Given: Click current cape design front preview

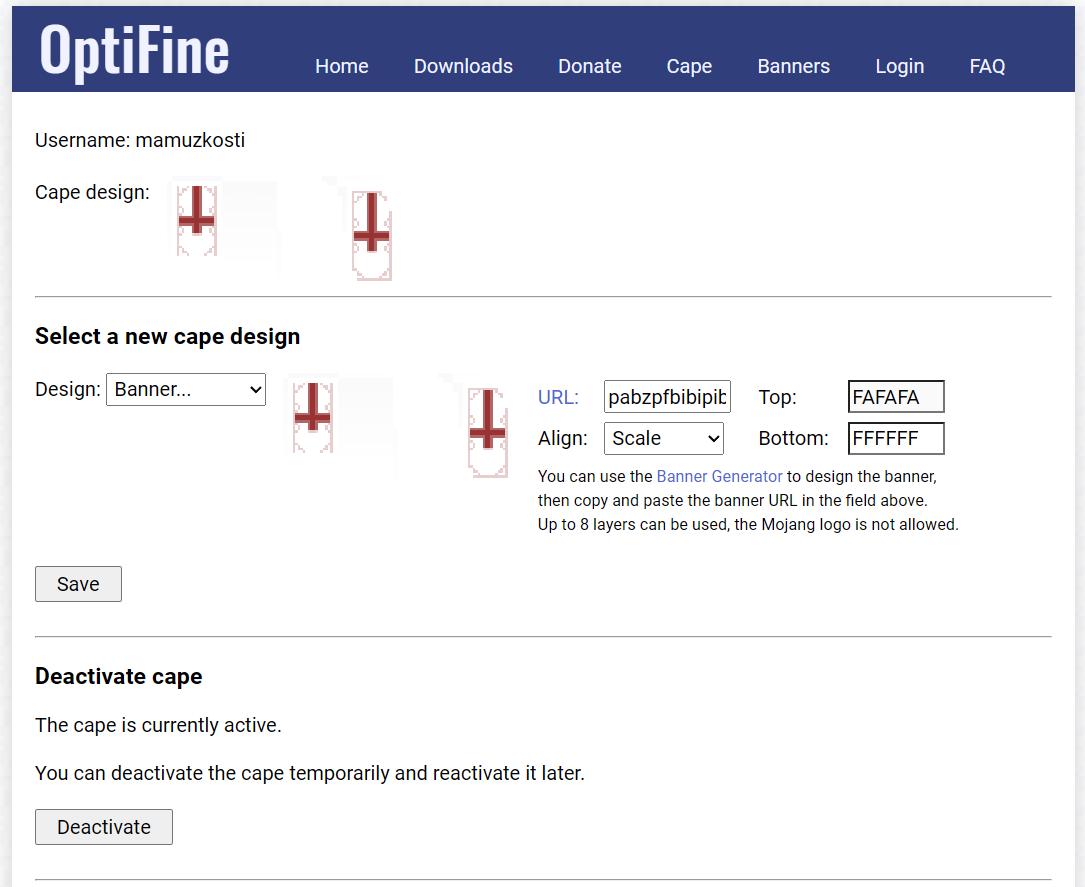Looking at the screenshot, I should click(197, 221).
